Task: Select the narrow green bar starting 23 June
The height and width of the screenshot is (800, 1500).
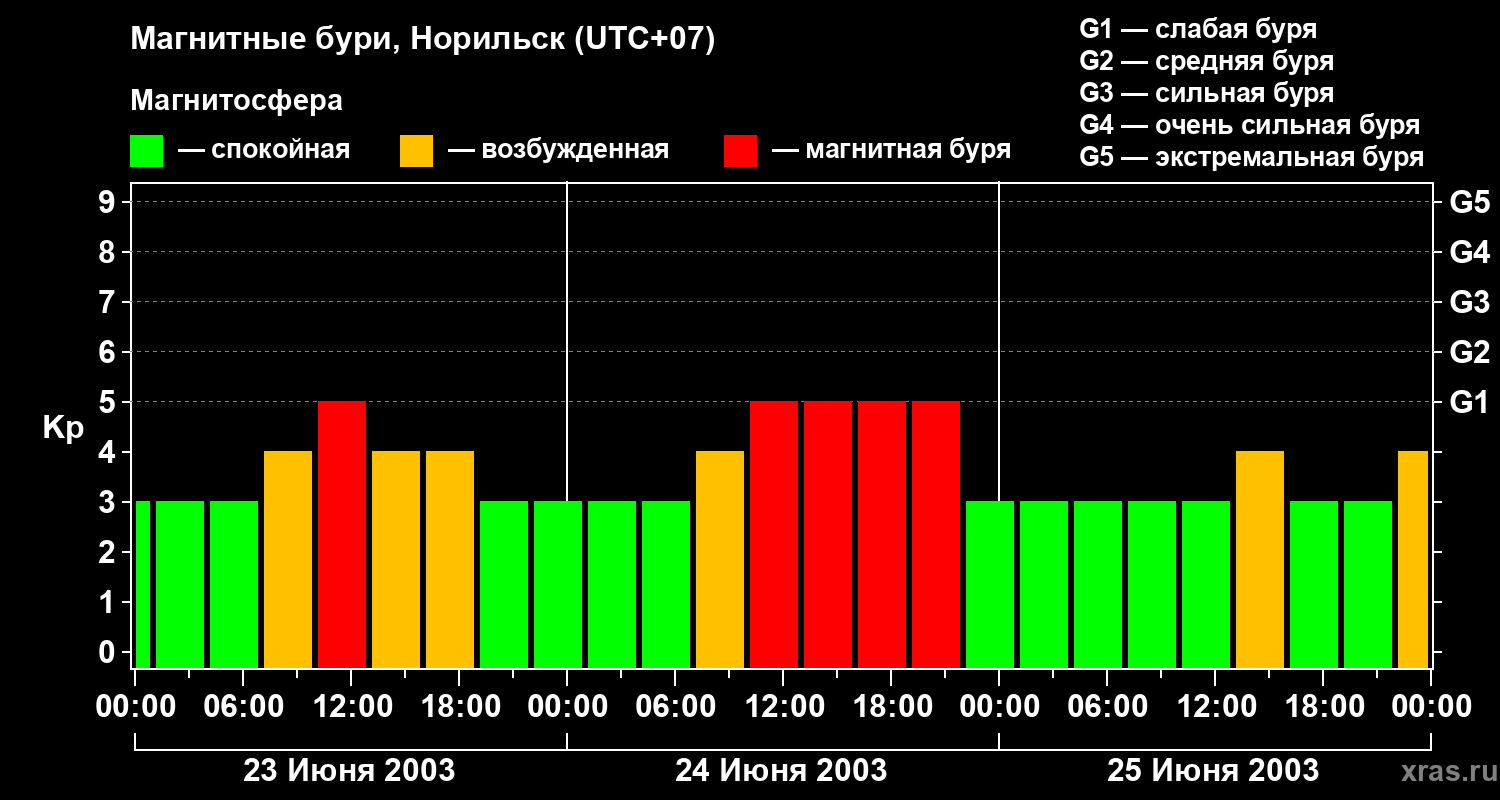Action: coord(142,584)
